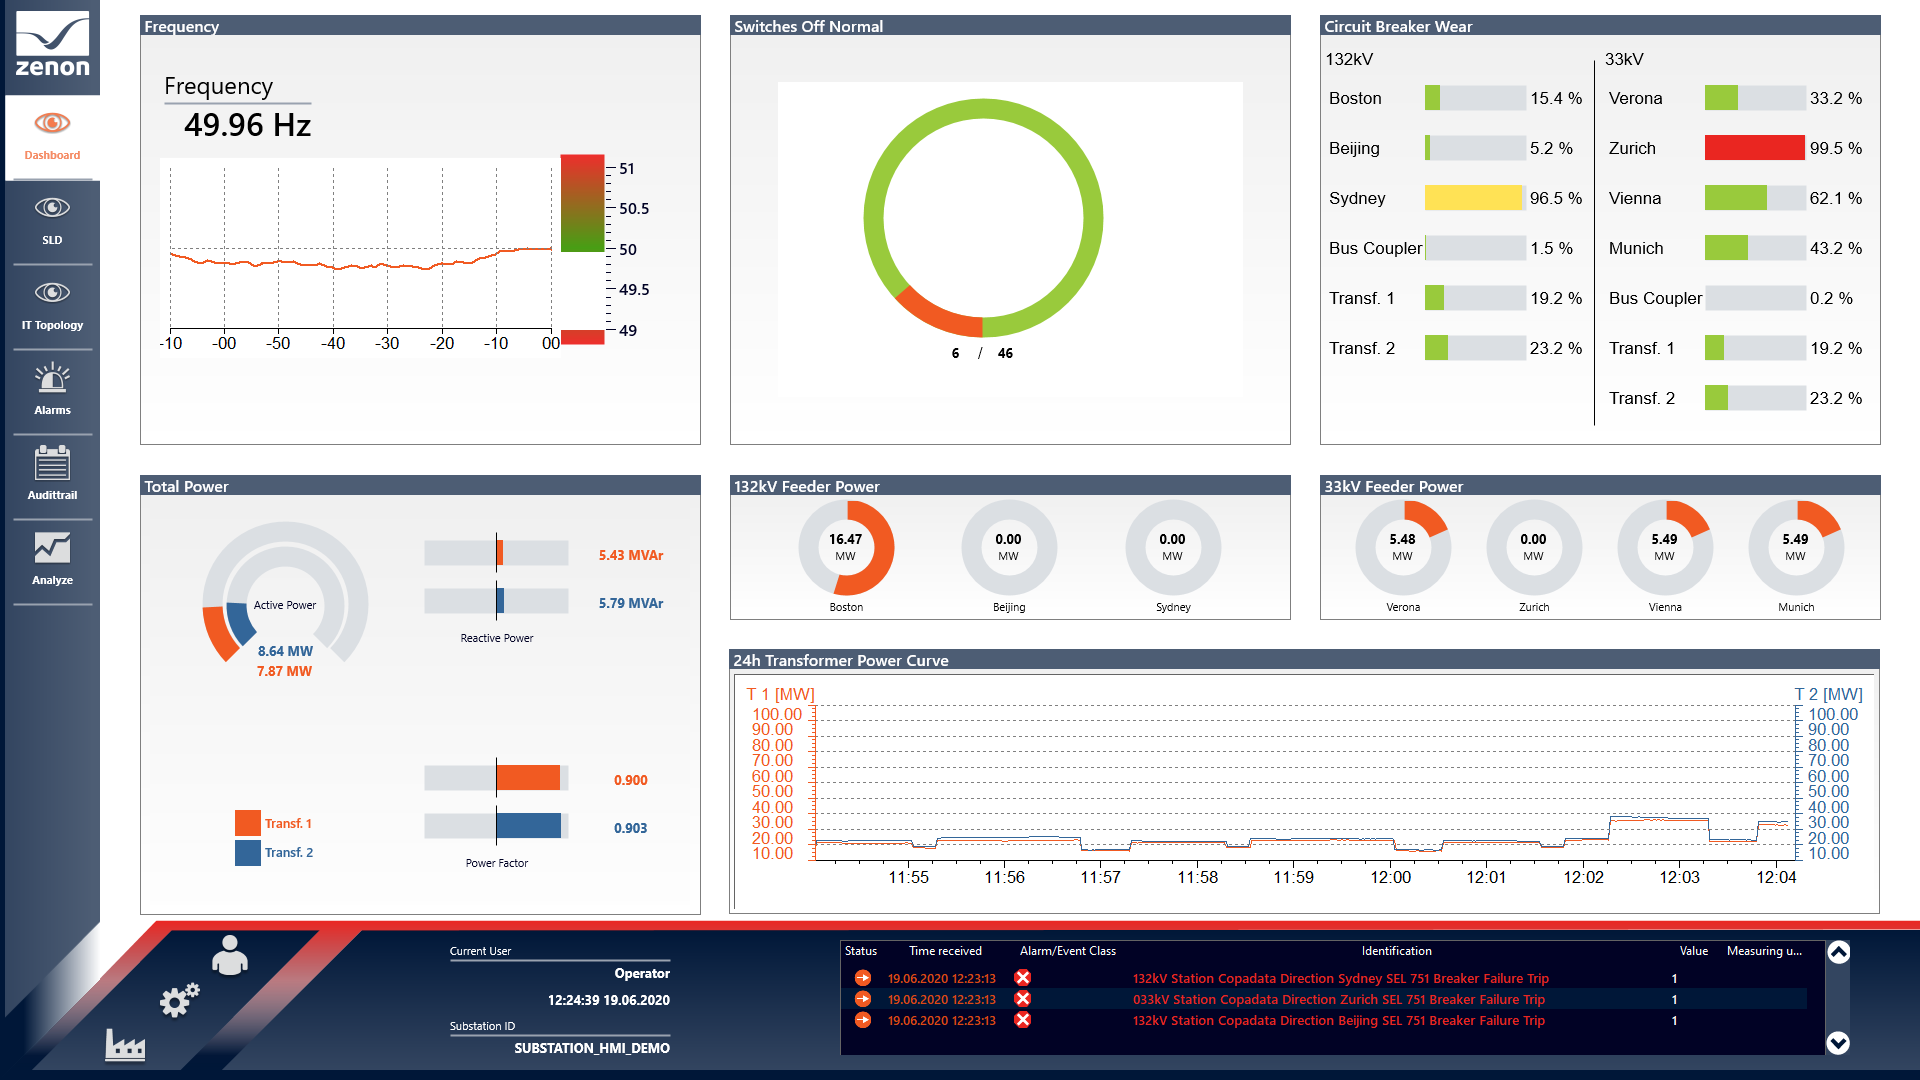Click the Zurich red wear bar
The height and width of the screenshot is (1080, 1920).
click(1754, 148)
